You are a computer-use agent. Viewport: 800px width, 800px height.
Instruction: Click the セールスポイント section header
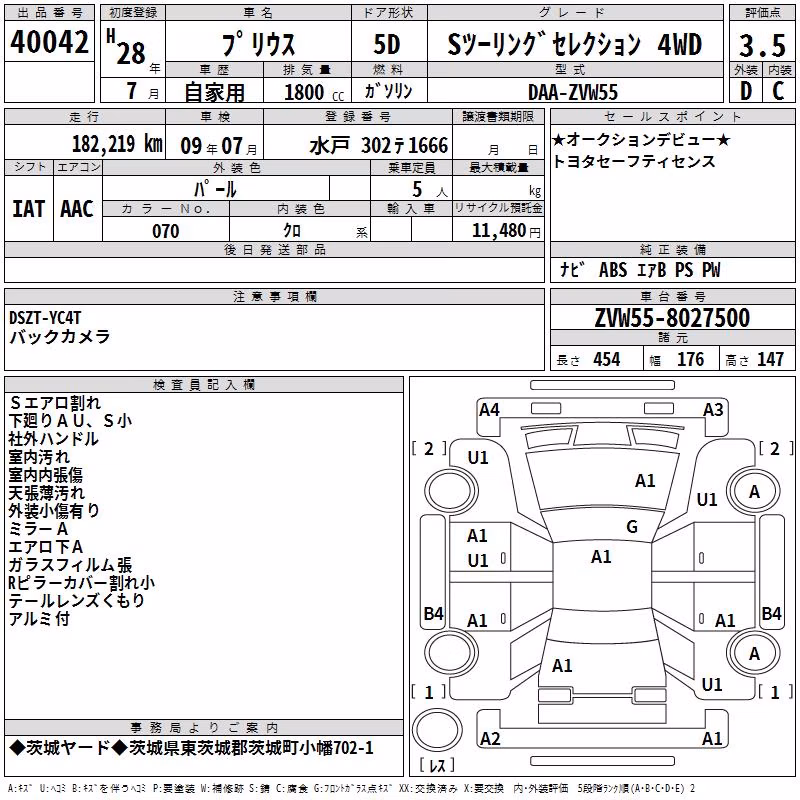pyautogui.click(x=672, y=117)
